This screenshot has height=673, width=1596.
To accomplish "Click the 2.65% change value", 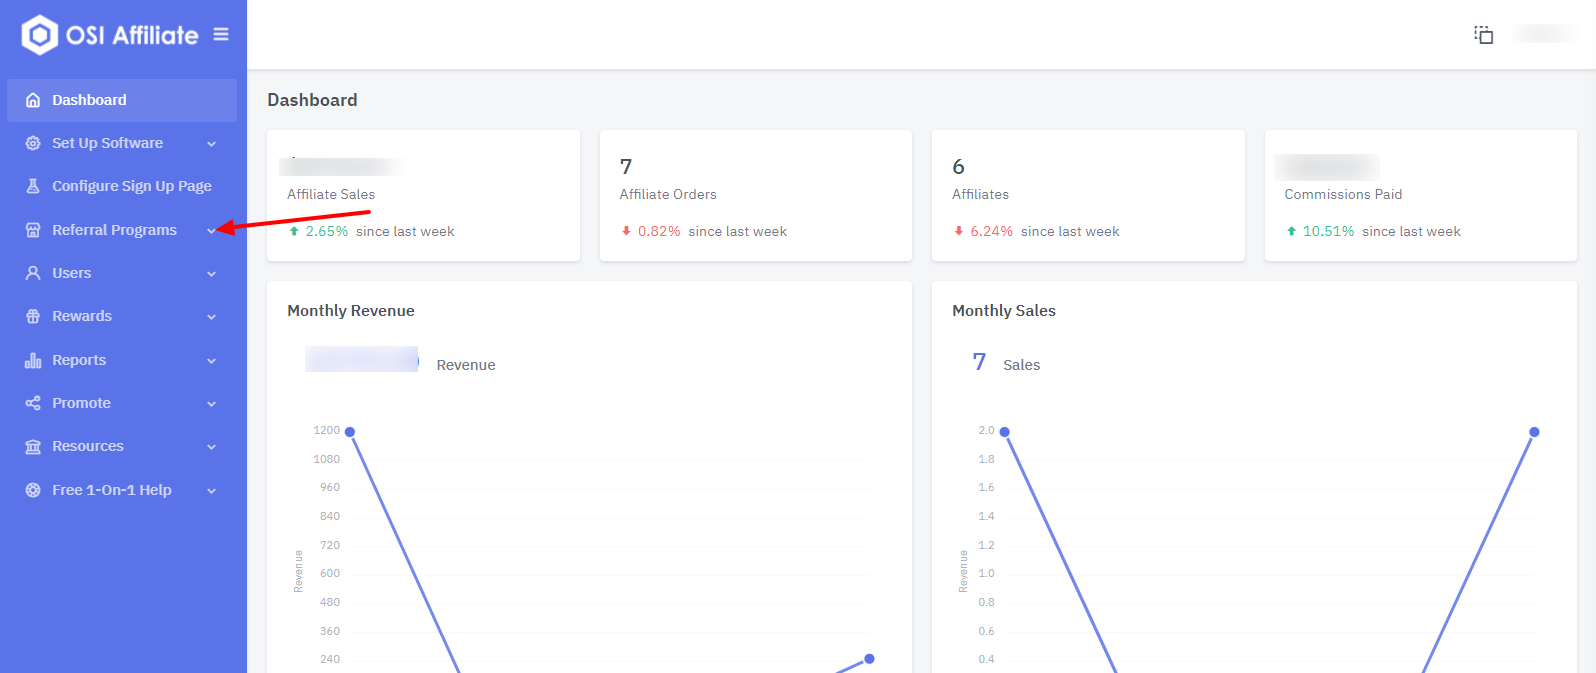I will tap(327, 231).
